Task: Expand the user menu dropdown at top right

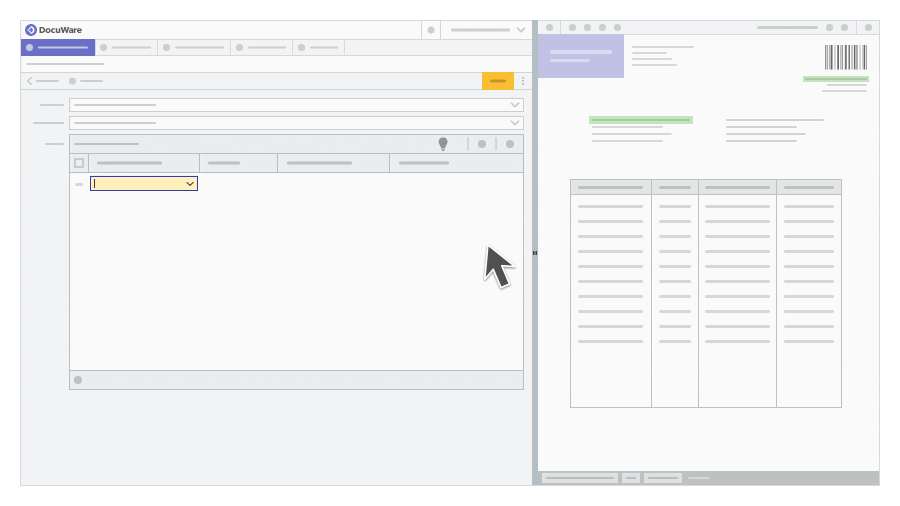Action: point(520,30)
